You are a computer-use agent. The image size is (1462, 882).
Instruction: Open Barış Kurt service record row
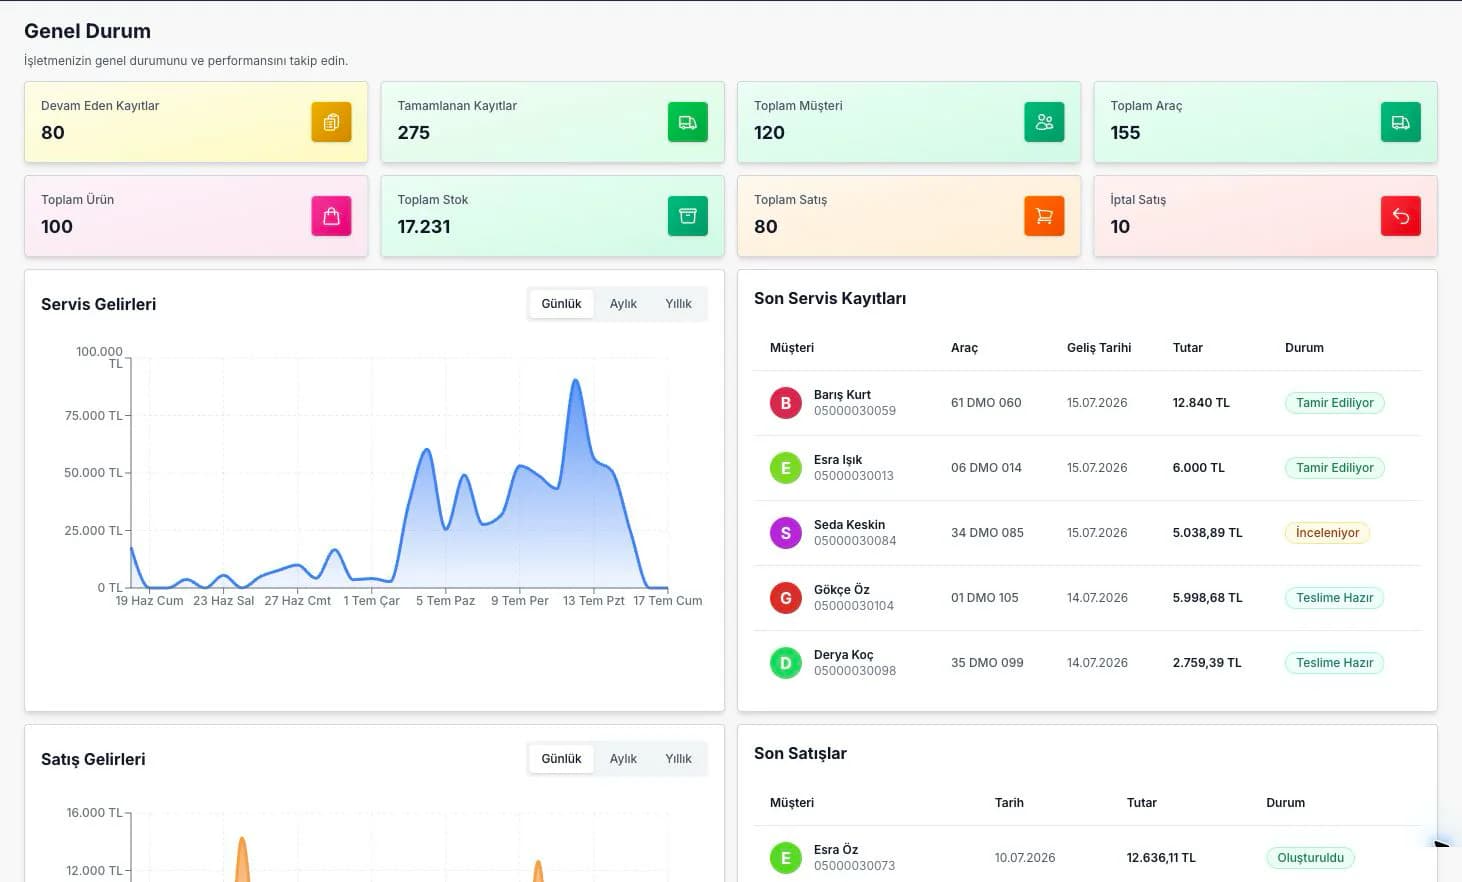[x=1087, y=403]
